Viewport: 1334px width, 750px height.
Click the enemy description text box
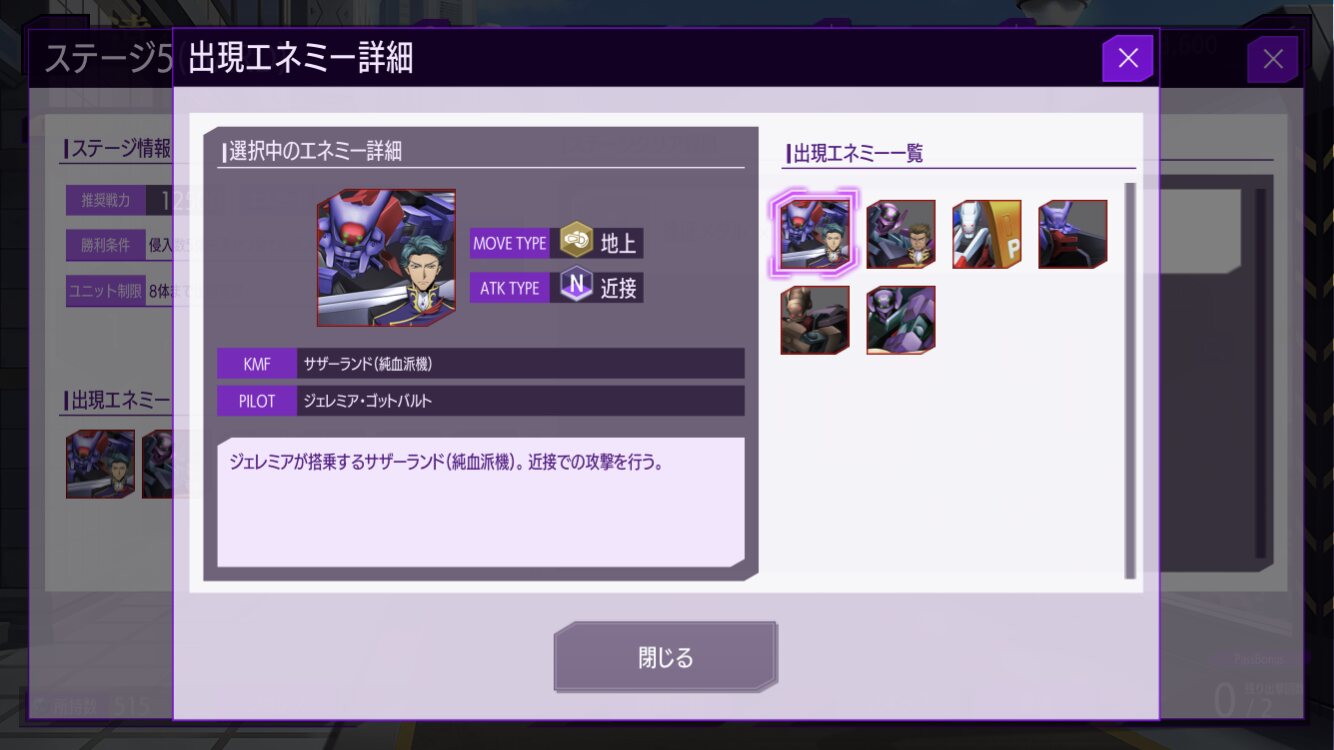(481, 502)
